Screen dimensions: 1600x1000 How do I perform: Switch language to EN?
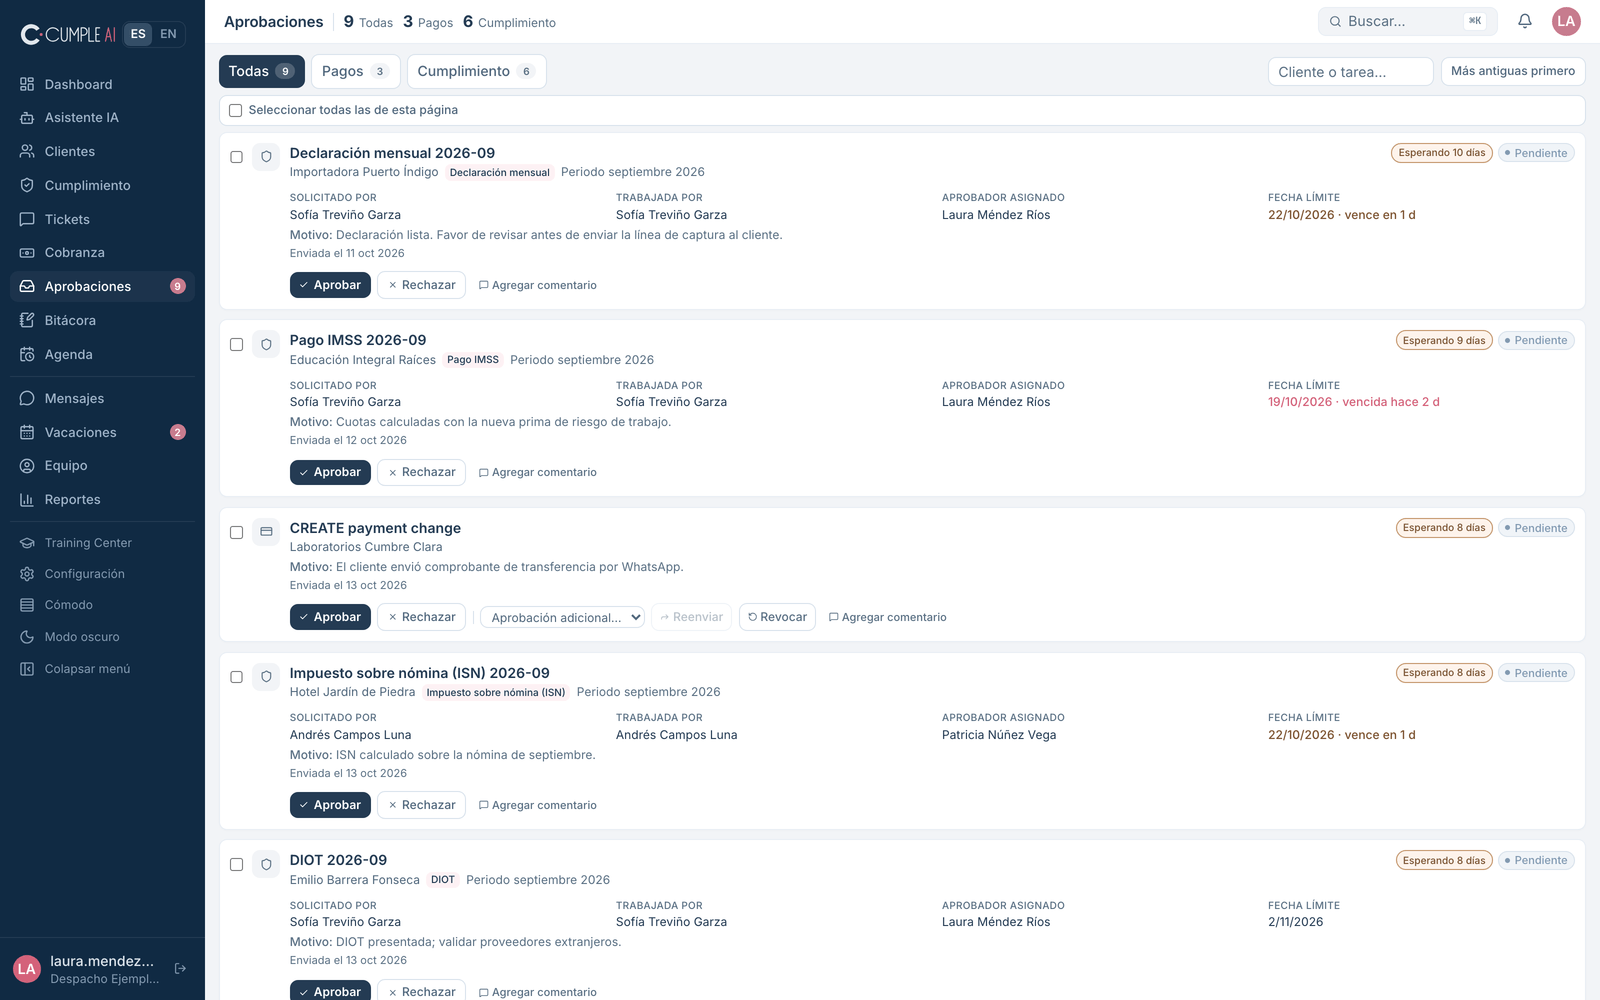(168, 34)
